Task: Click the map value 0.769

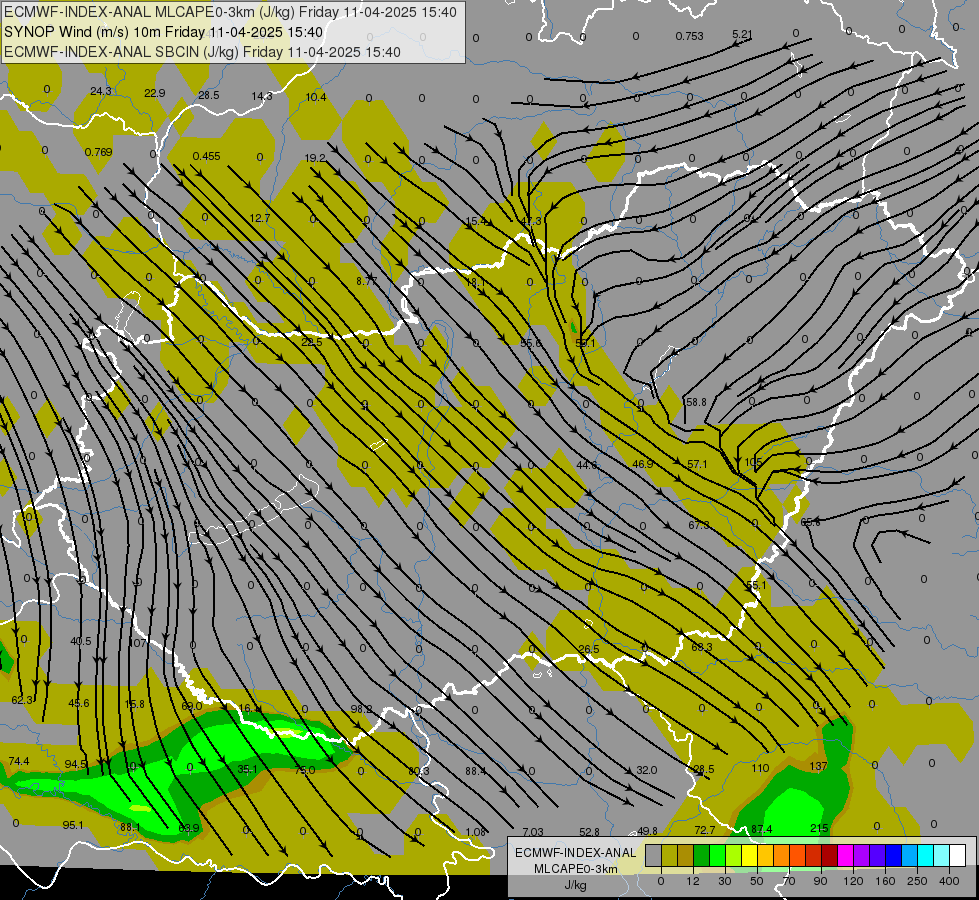Action: point(98,152)
